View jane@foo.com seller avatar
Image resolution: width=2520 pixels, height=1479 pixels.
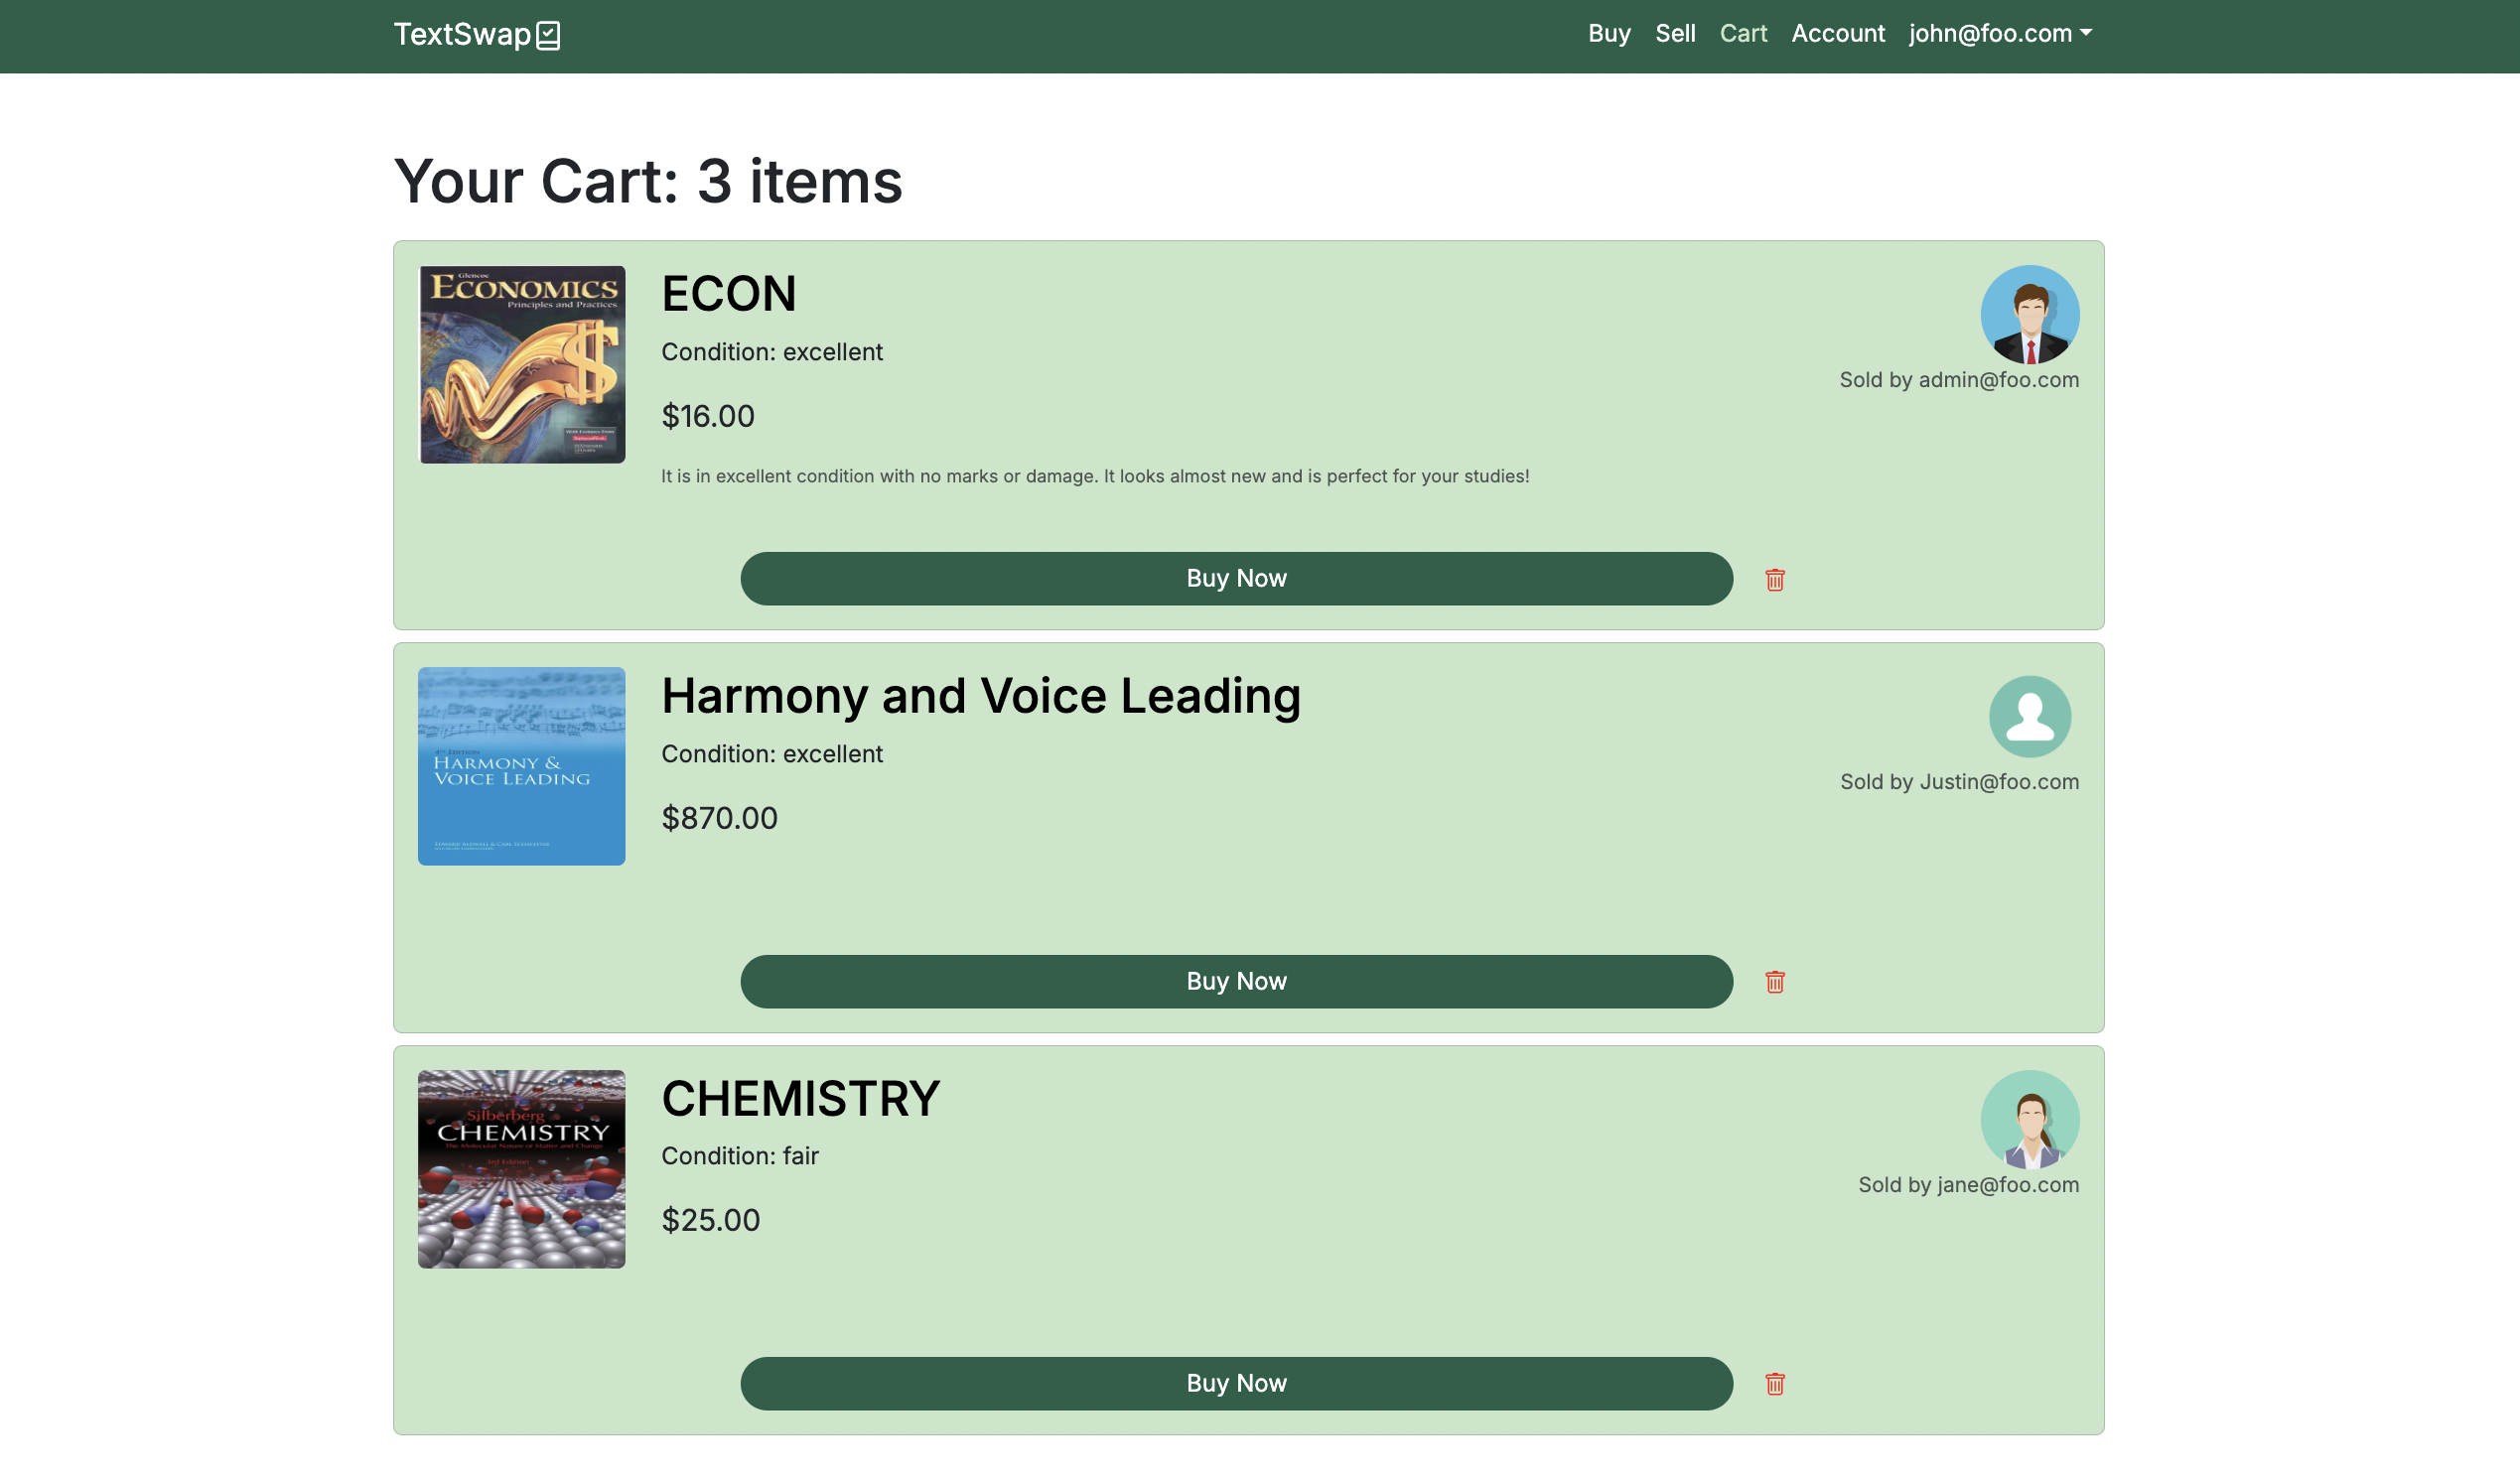pos(2029,1119)
